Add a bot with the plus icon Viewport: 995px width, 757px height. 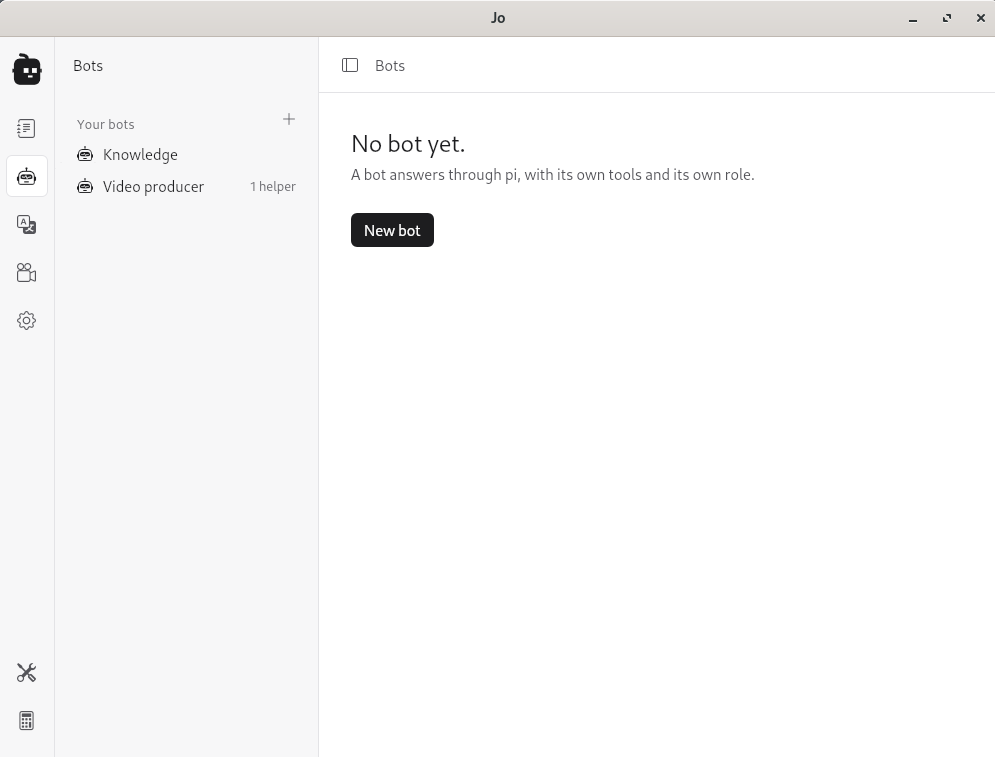289,119
